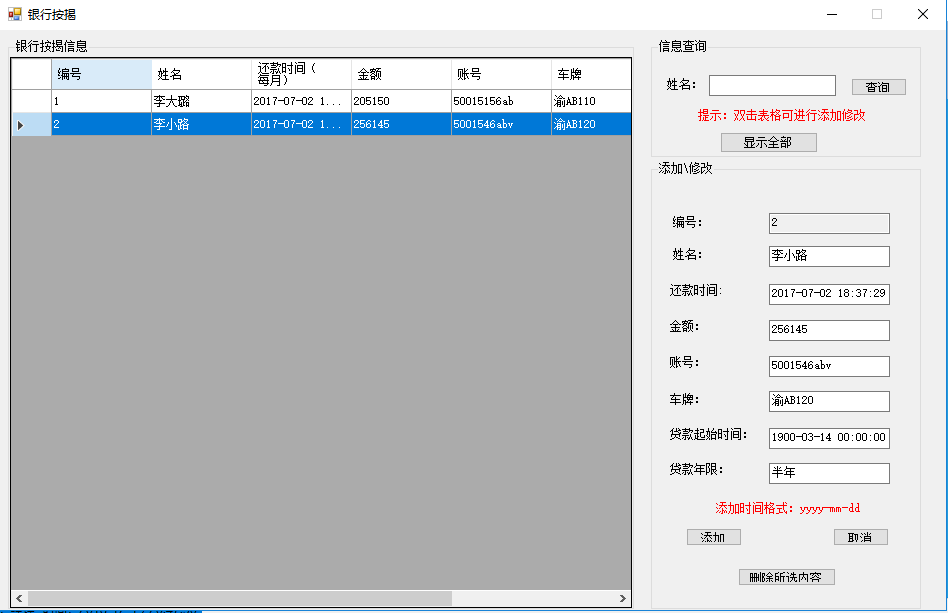Click the 显示全部 button
The width and height of the screenshot is (948, 613).
click(768, 143)
